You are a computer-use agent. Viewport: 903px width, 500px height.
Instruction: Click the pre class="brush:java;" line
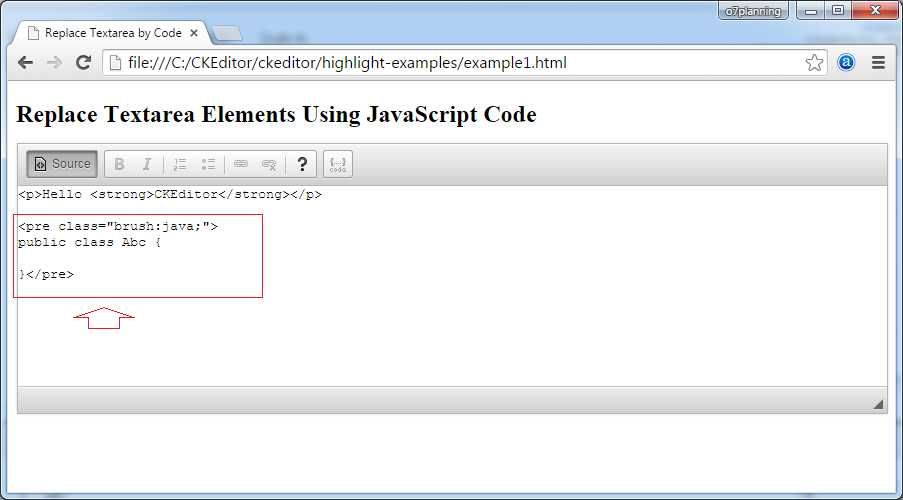pos(118,226)
